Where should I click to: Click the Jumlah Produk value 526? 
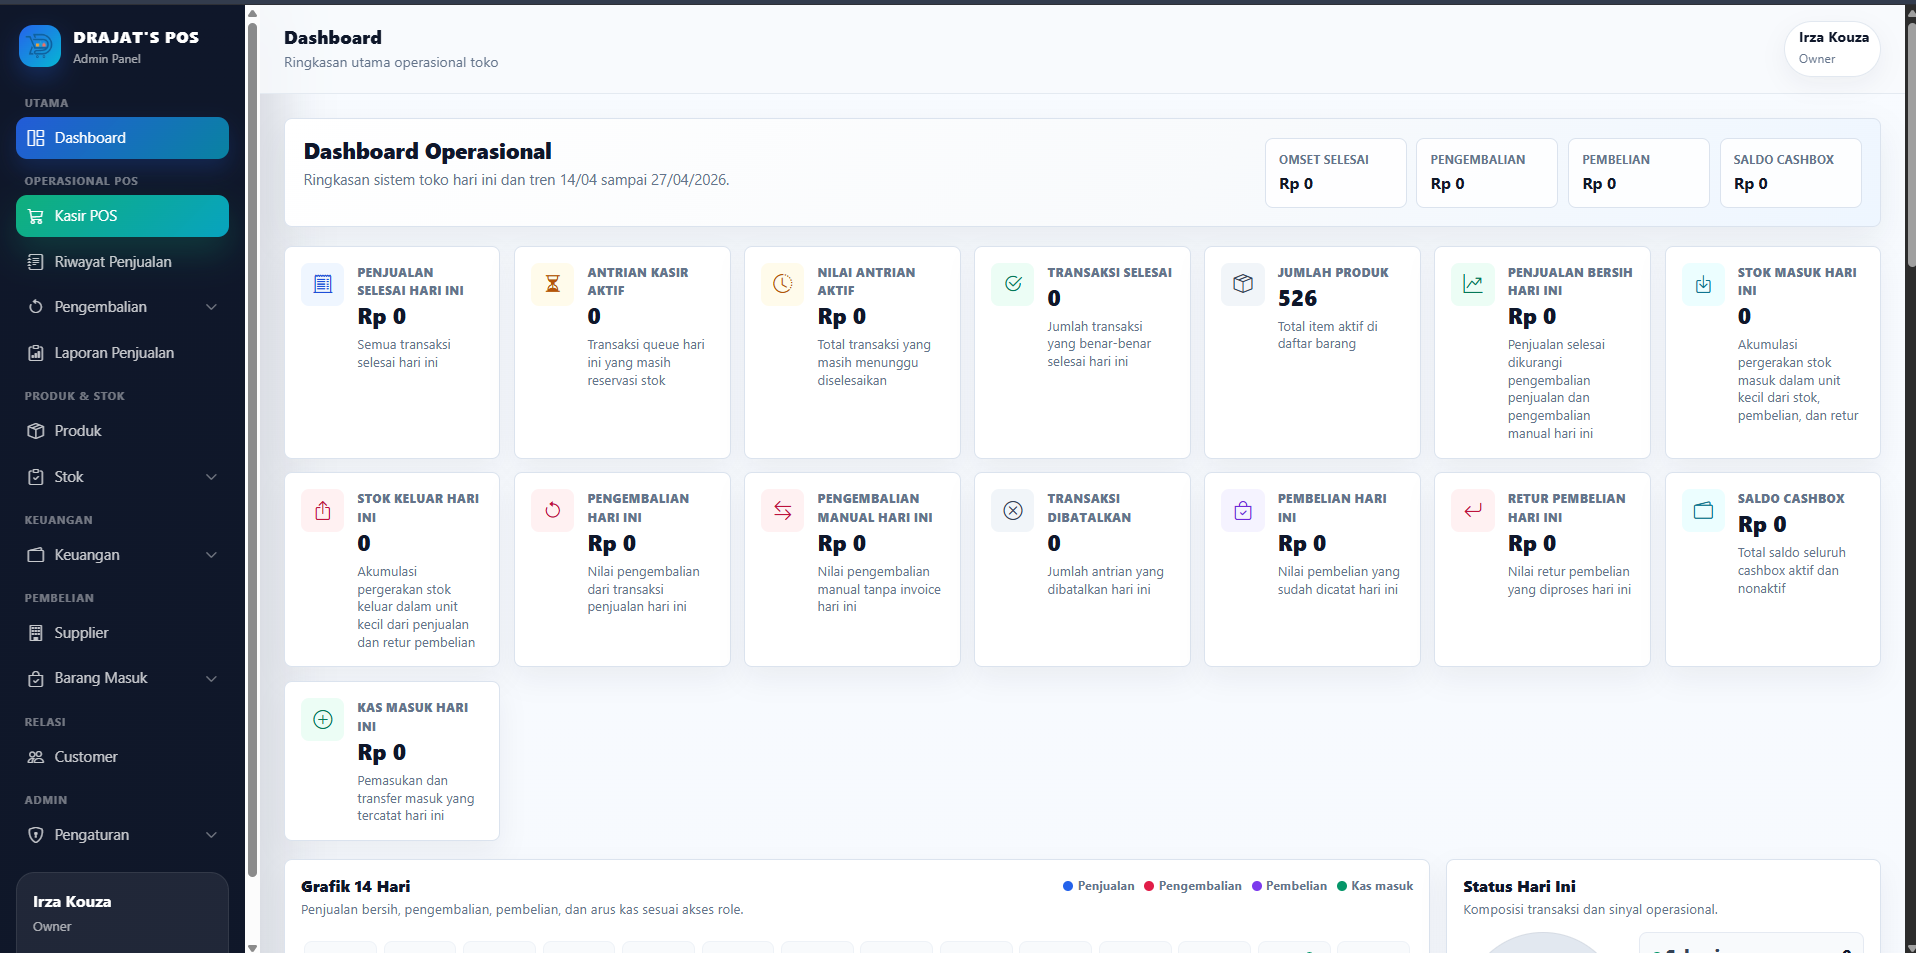pos(1297,298)
